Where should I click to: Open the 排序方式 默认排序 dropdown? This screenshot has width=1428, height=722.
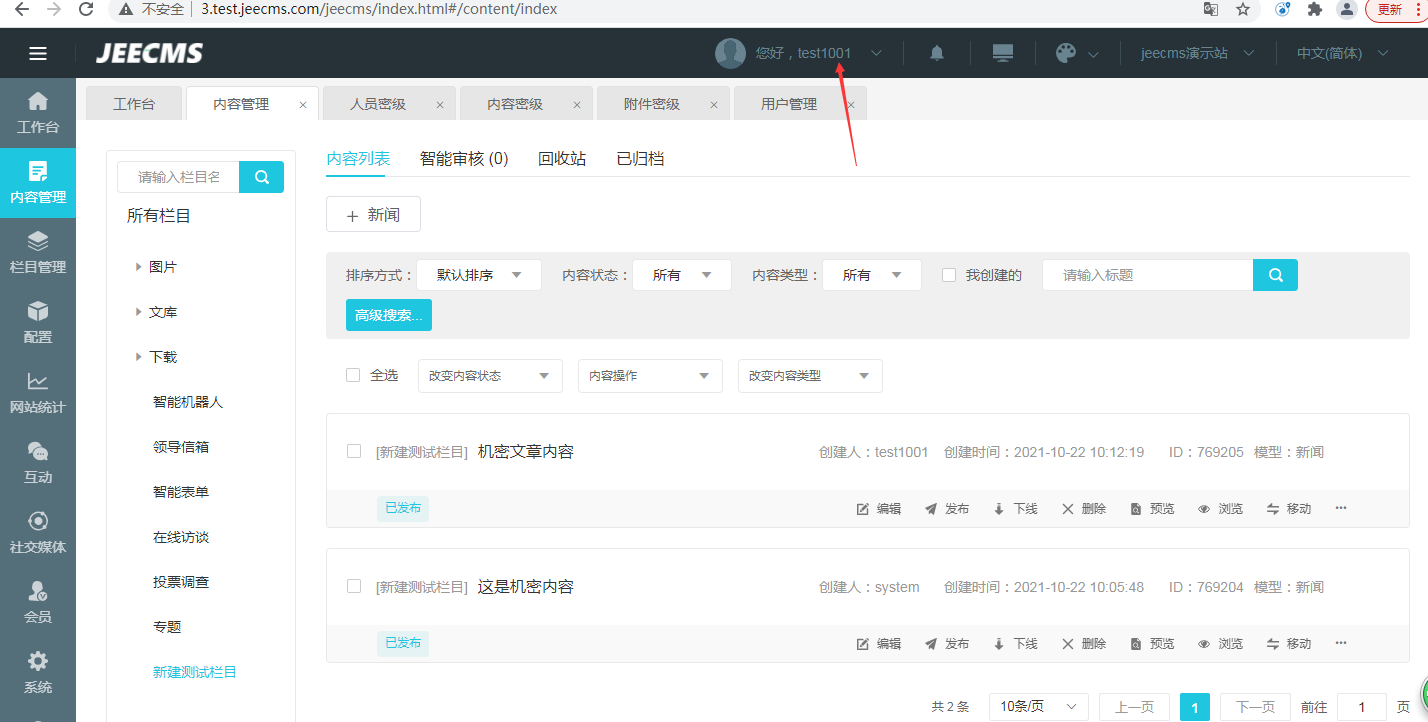point(479,275)
